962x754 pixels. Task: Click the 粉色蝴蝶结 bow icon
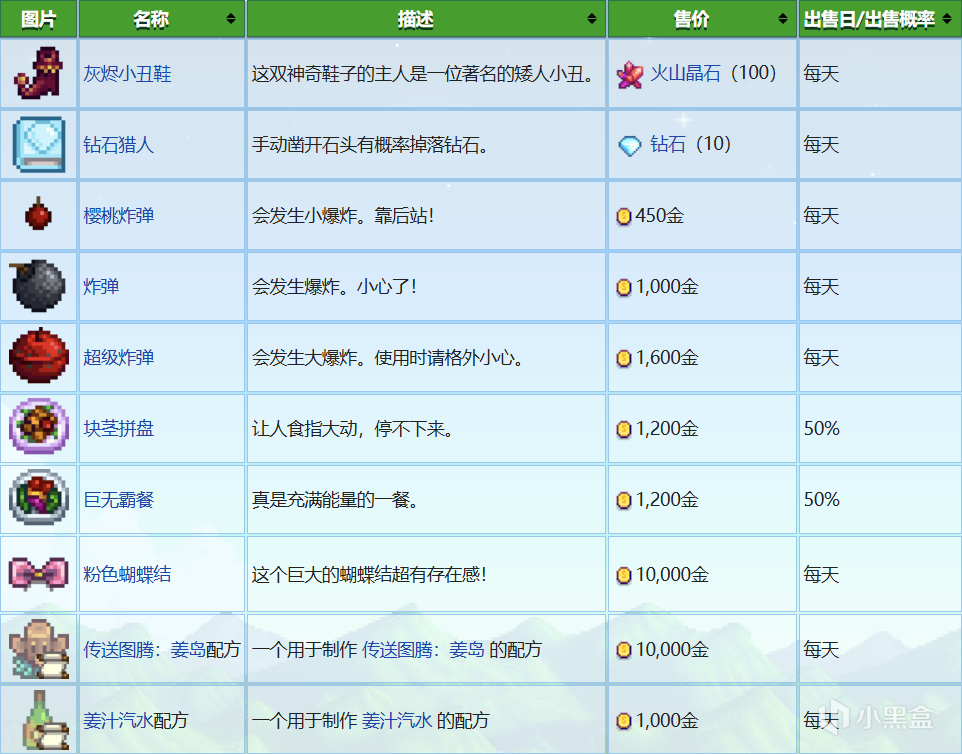39,574
